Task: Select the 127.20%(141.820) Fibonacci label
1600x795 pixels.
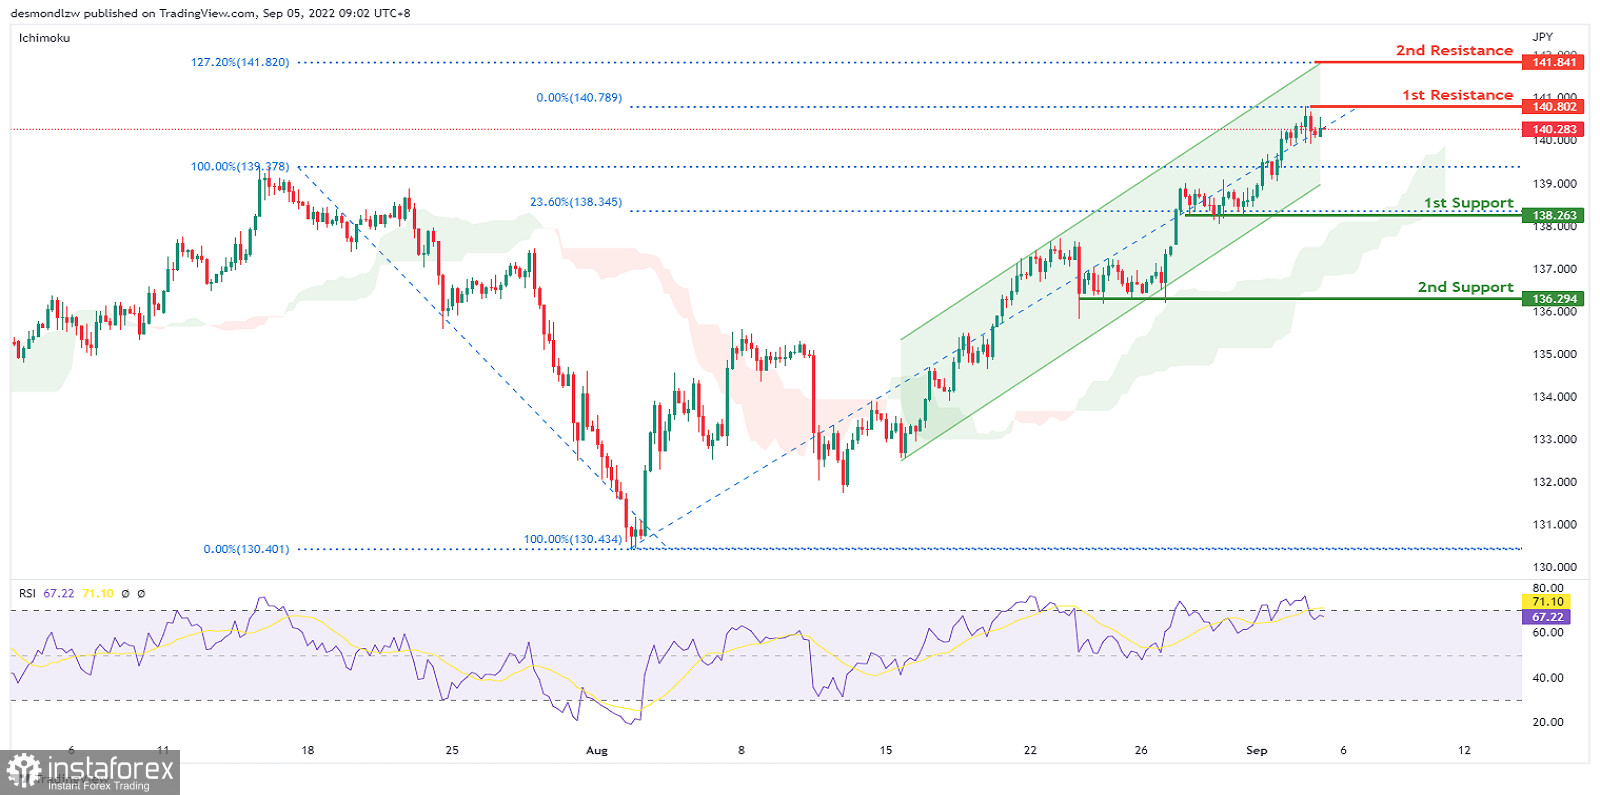Action: click(x=240, y=62)
